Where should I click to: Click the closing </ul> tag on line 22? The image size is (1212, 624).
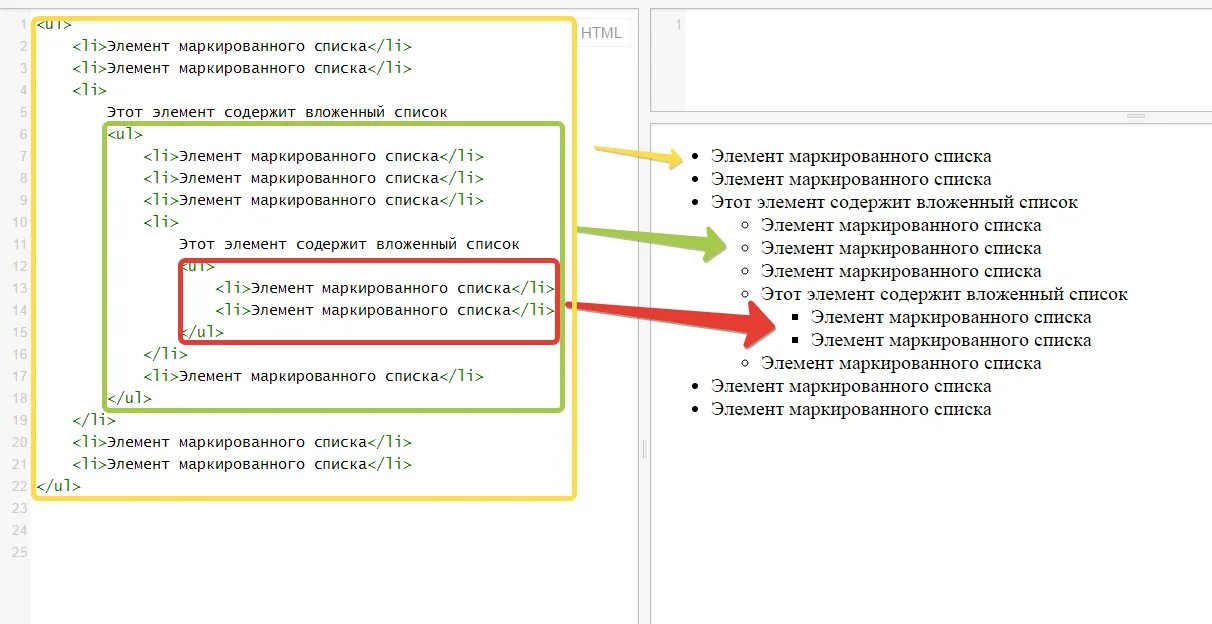58,486
